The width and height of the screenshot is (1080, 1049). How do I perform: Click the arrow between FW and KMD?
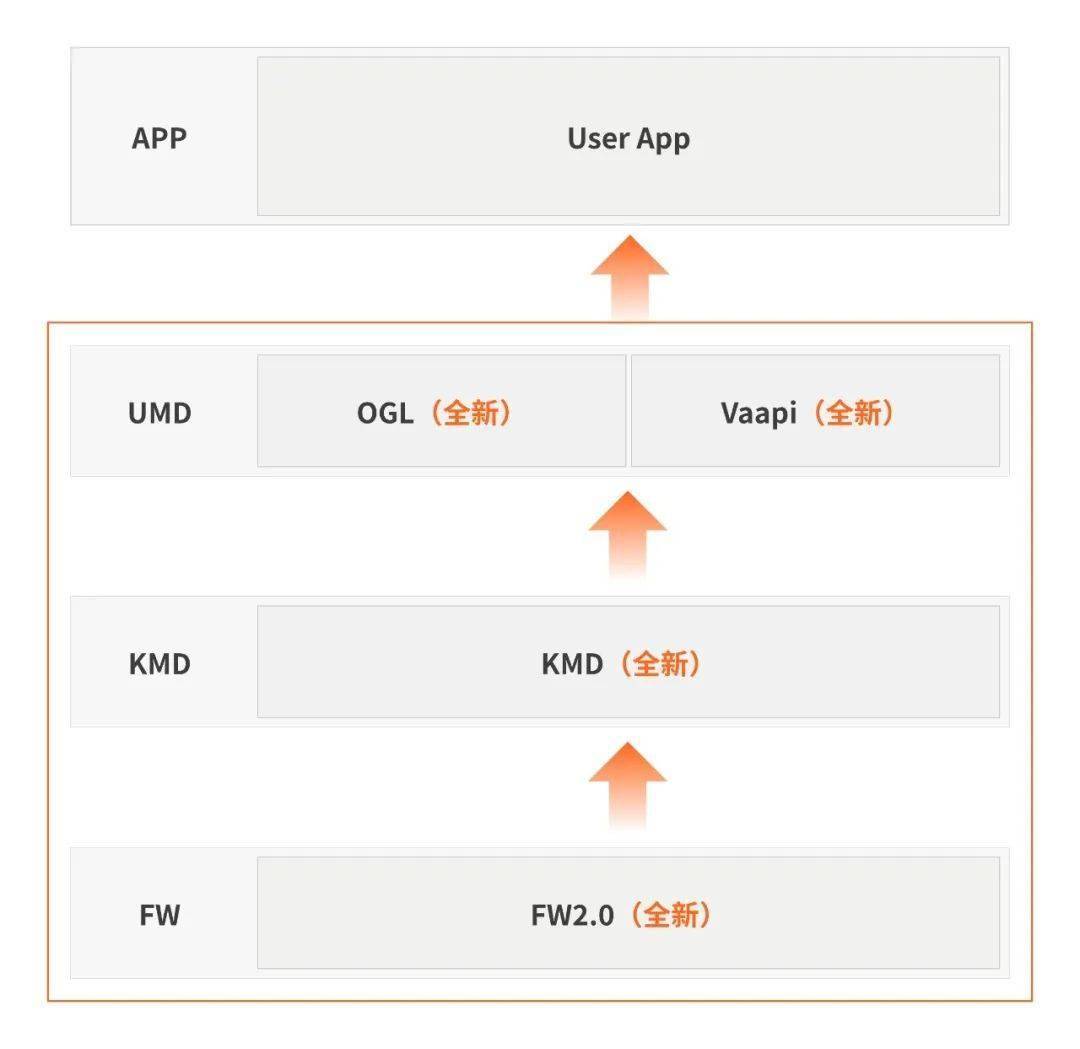pyautogui.click(x=627, y=785)
